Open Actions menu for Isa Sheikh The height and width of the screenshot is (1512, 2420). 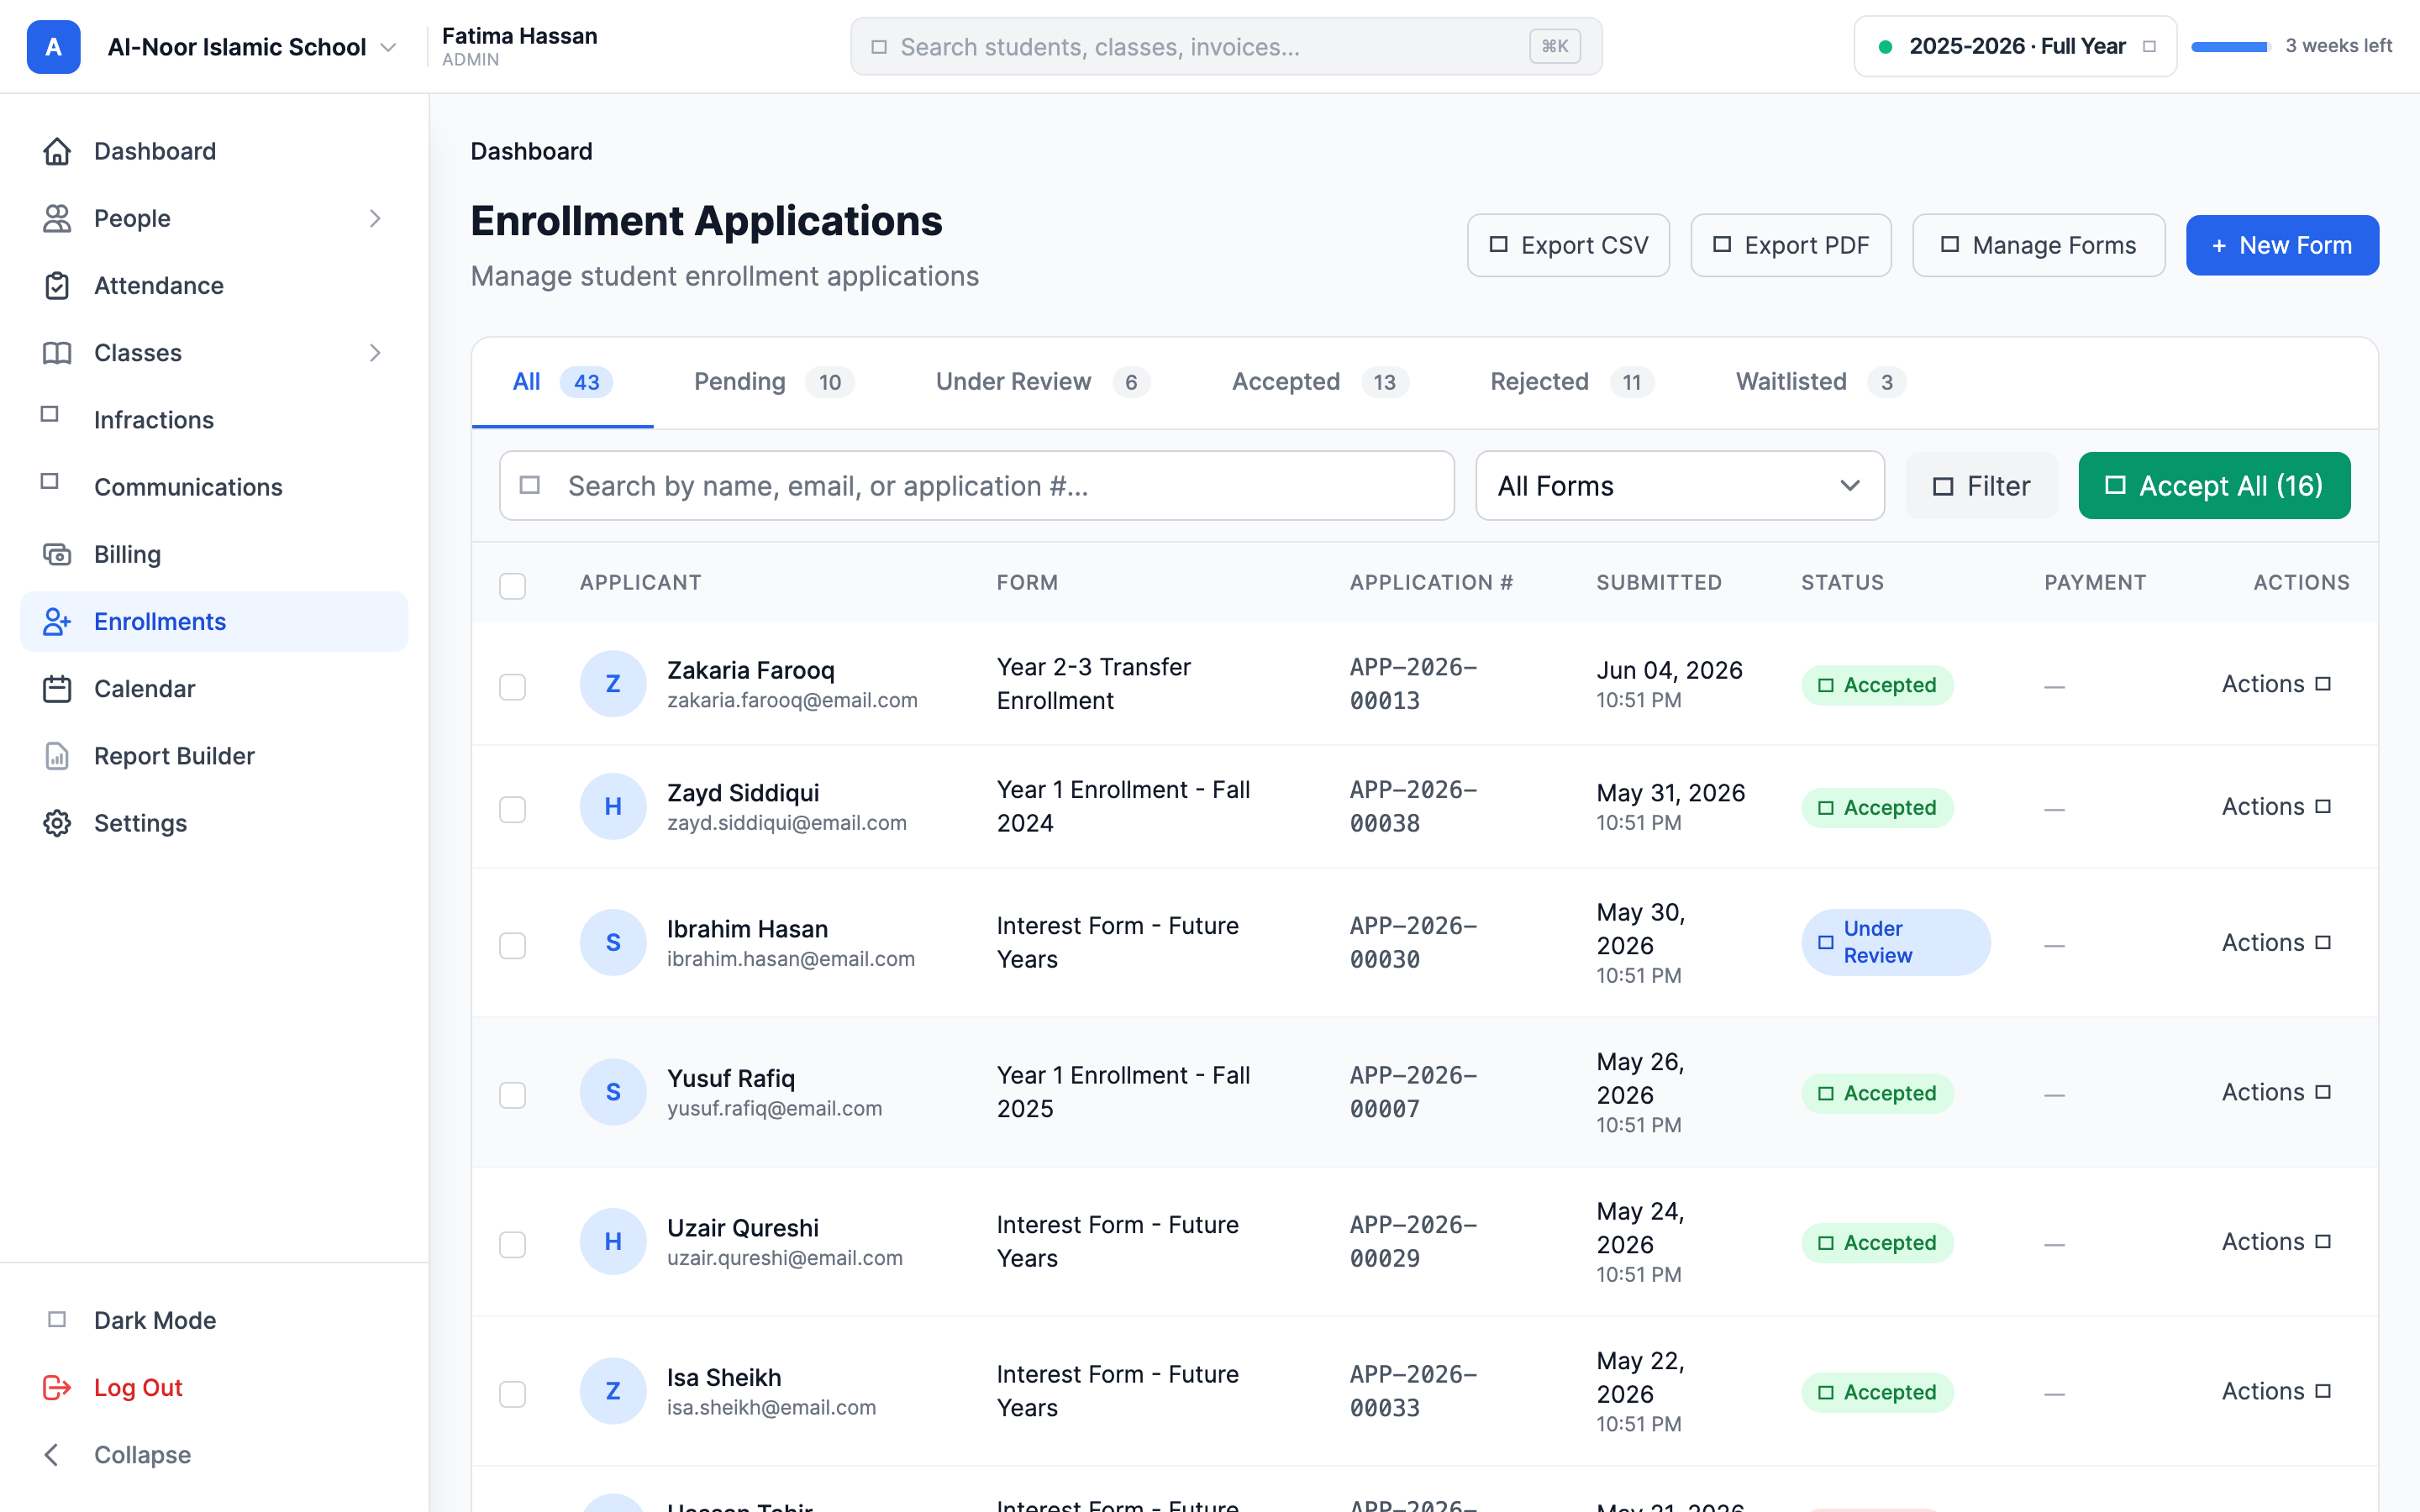tap(2276, 1391)
